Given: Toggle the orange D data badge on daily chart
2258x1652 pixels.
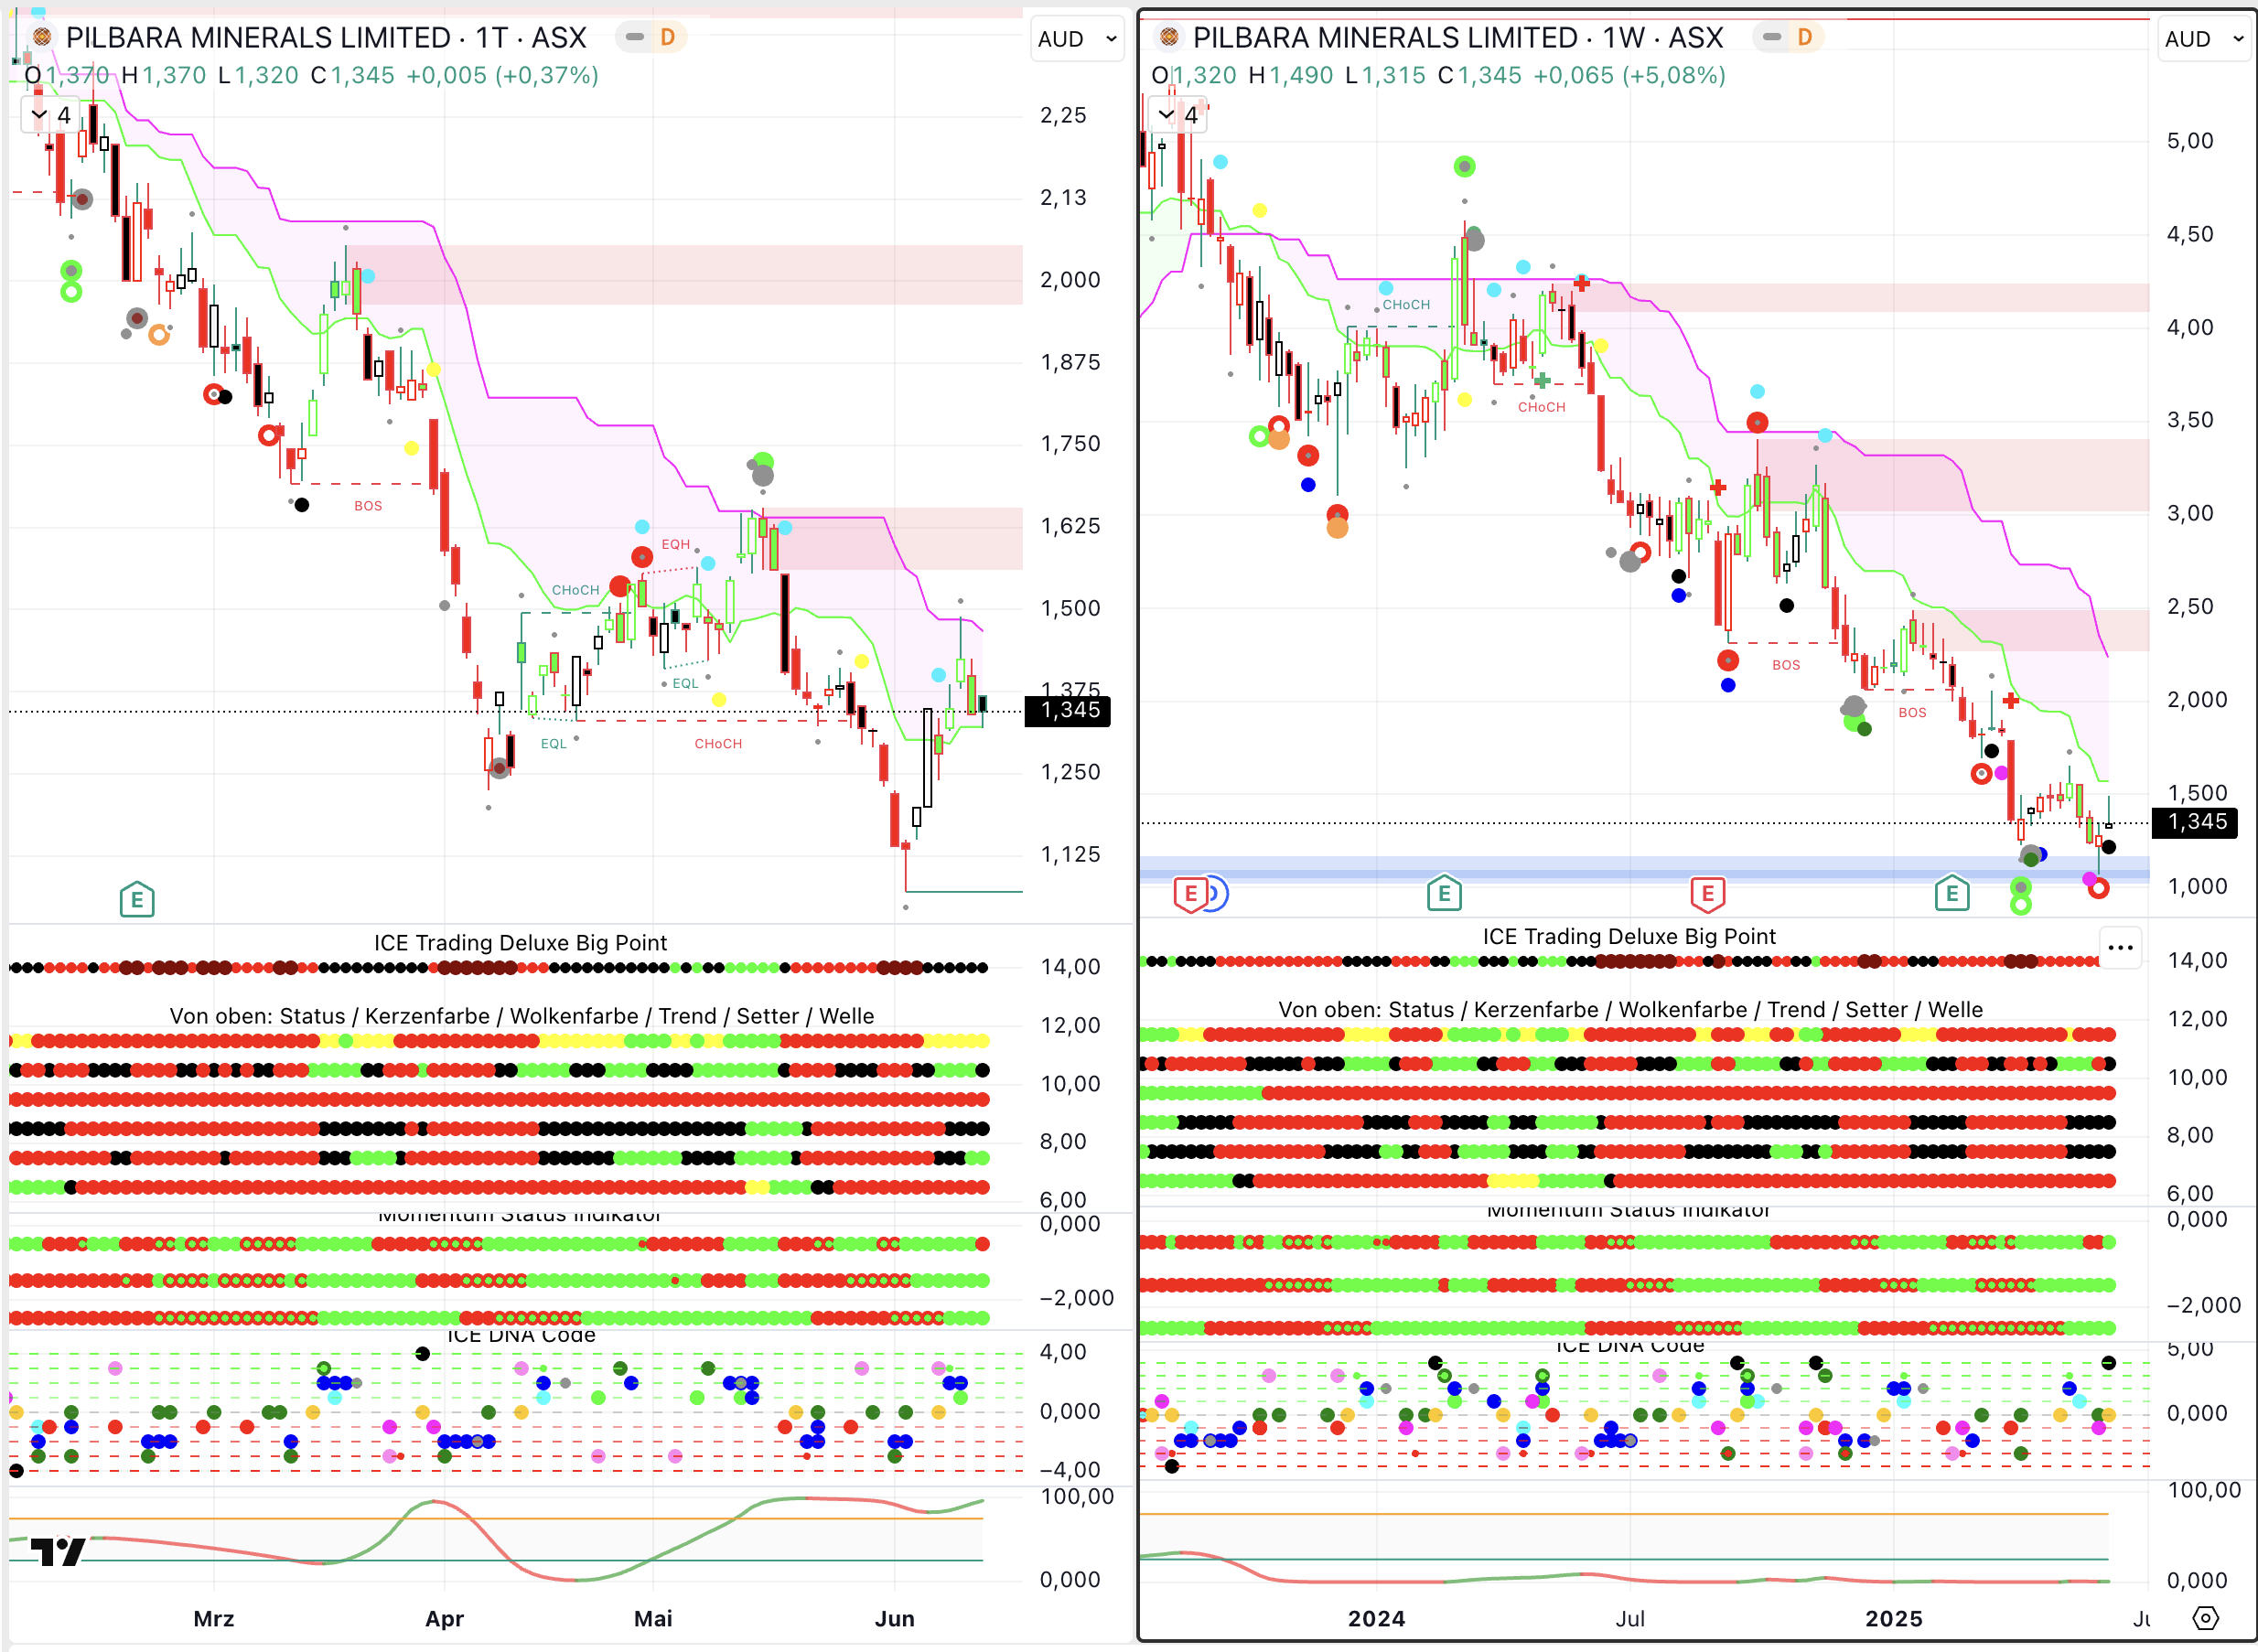Looking at the screenshot, I should tap(667, 38).
